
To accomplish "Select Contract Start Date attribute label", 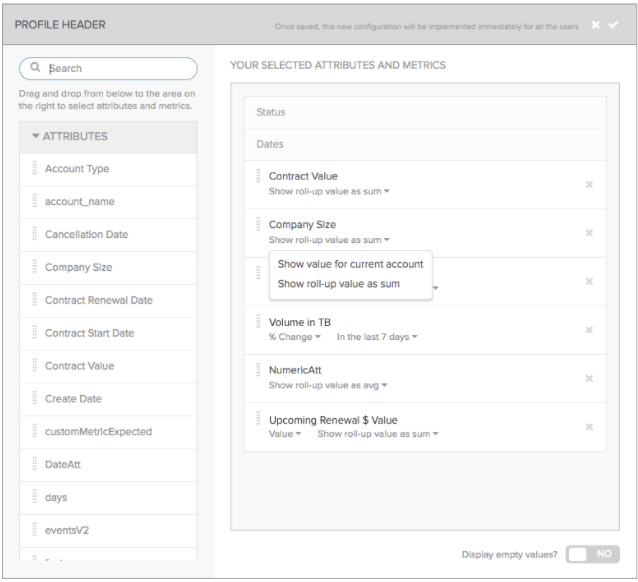I will (90, 333).
